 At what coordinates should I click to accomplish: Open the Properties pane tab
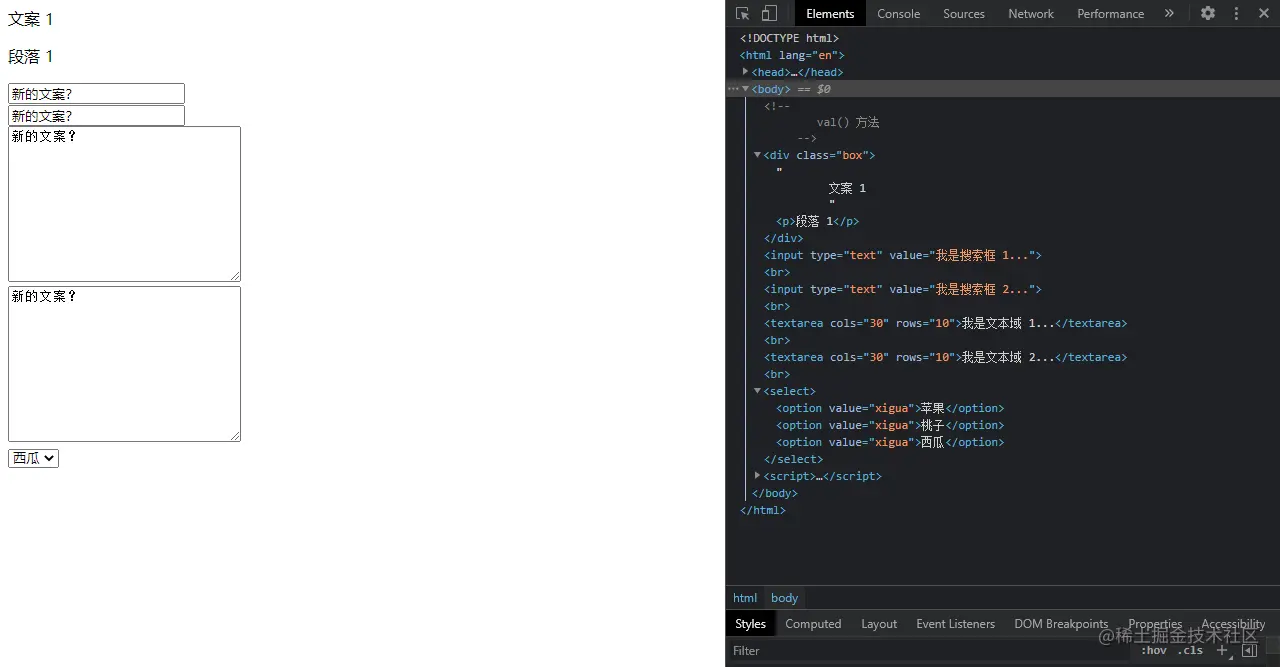click(x=1155, y=623)
